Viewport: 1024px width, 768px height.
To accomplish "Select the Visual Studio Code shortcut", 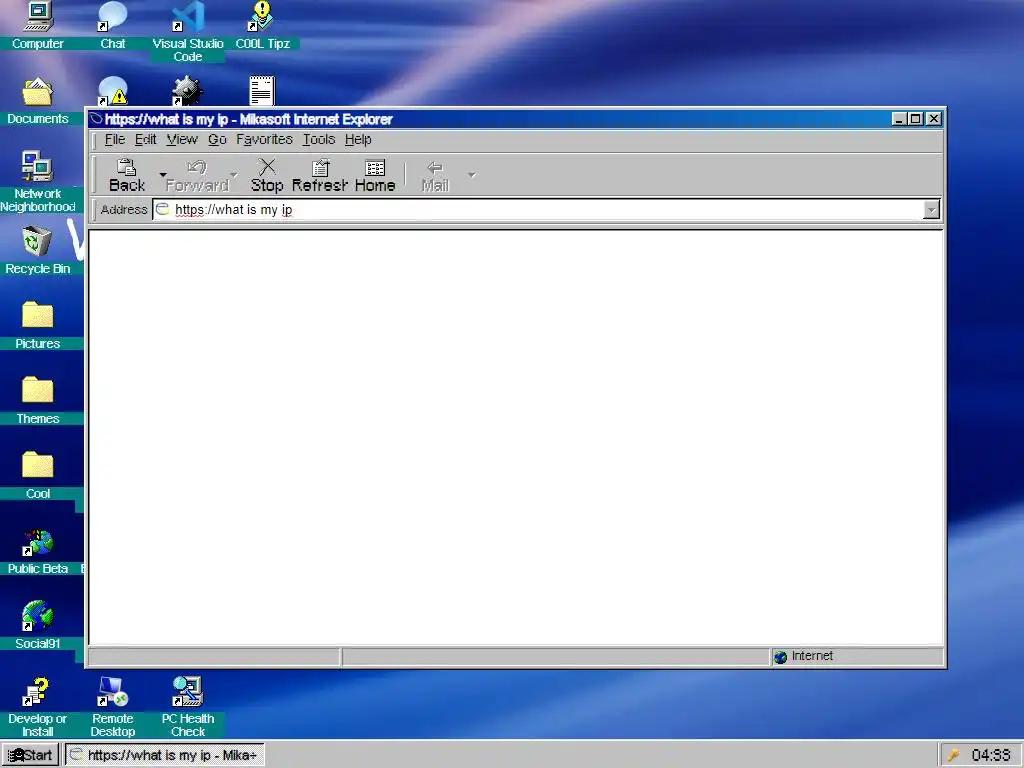I will click(187, 31).
